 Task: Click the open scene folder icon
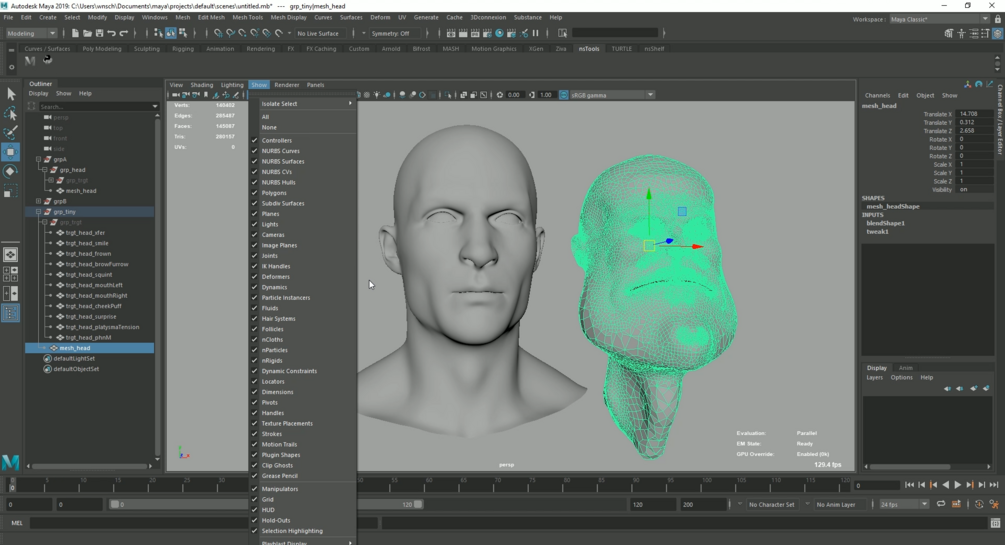coord(87,33)
